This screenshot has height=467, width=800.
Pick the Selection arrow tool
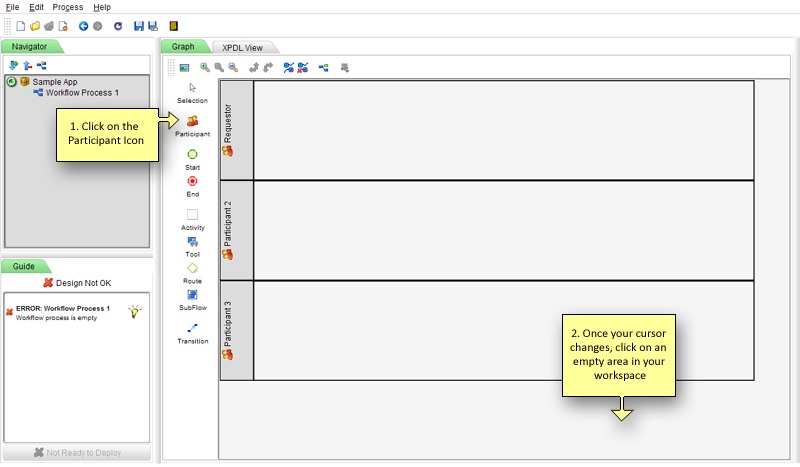(192, 88)
